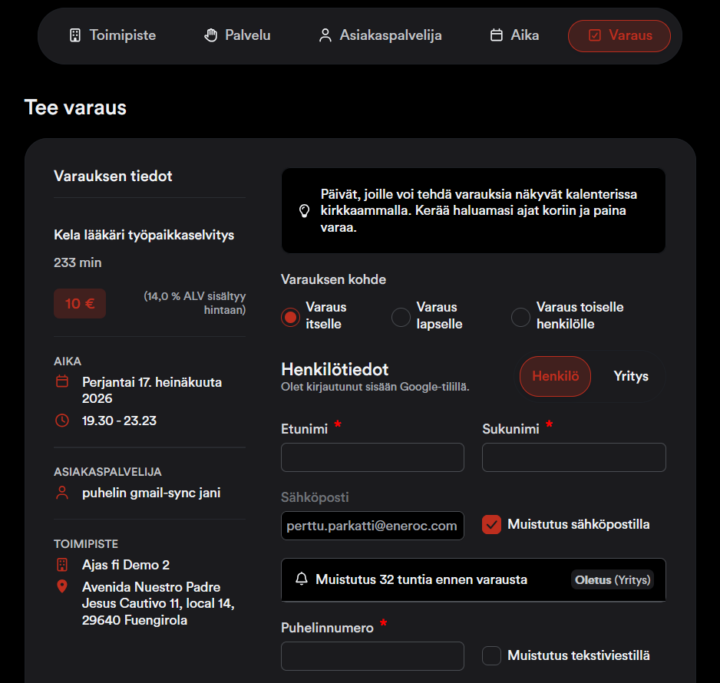720x683 pixels.
Task: Choose Varaus lapselle radio option
Action: click(401, 317)
